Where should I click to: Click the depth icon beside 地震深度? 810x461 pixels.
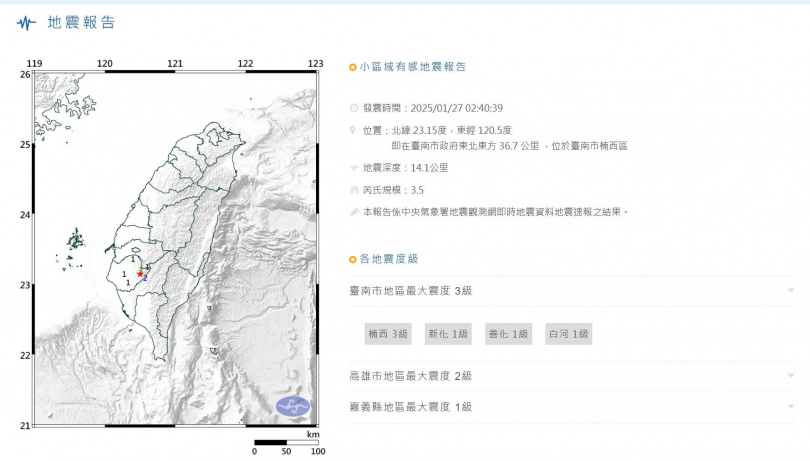354,167
